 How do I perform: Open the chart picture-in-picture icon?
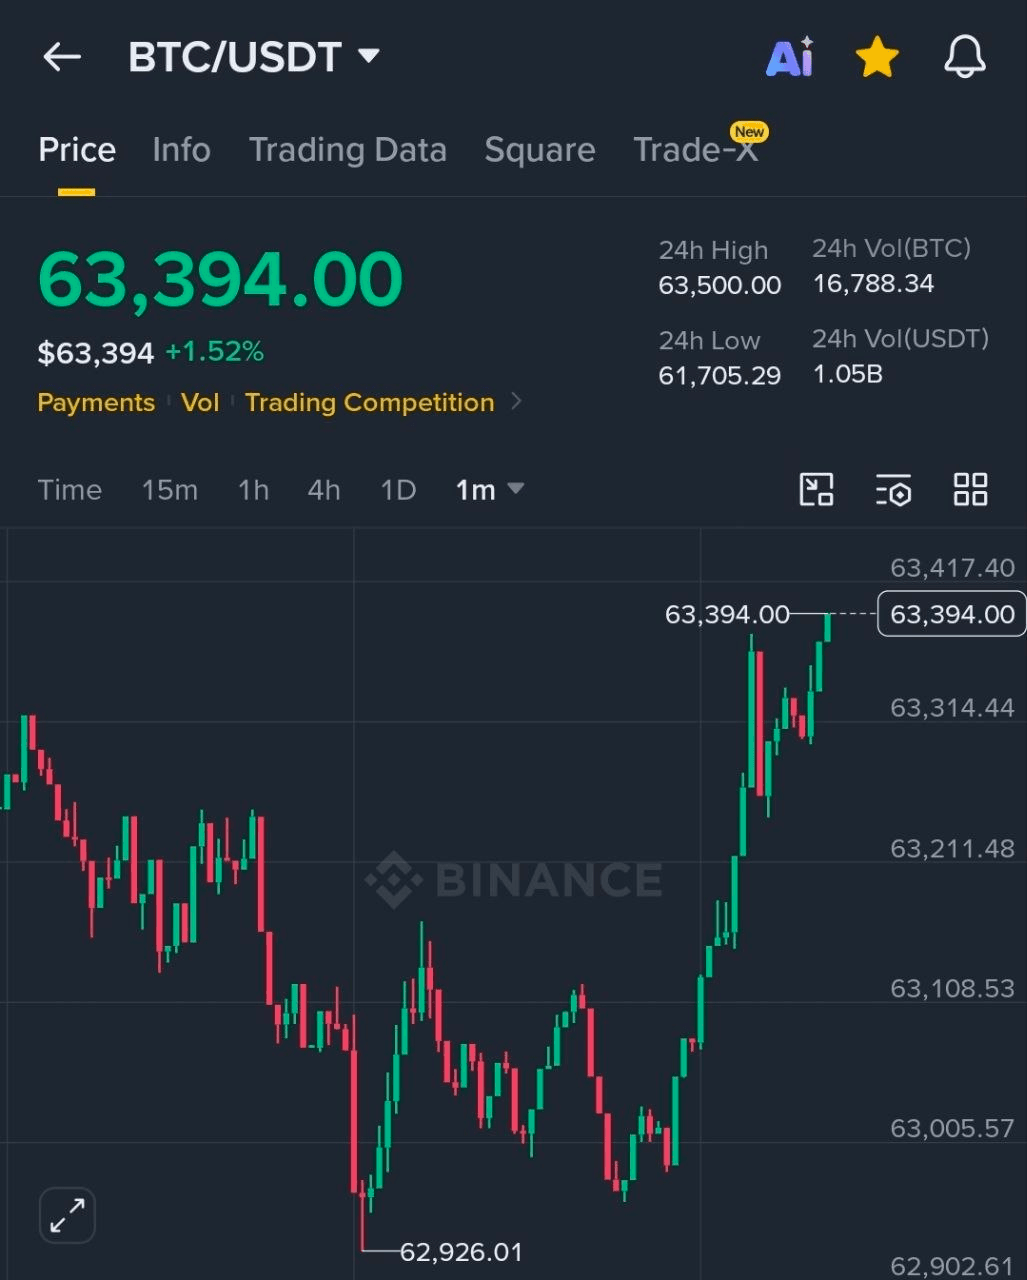click(x=817, y=490)
